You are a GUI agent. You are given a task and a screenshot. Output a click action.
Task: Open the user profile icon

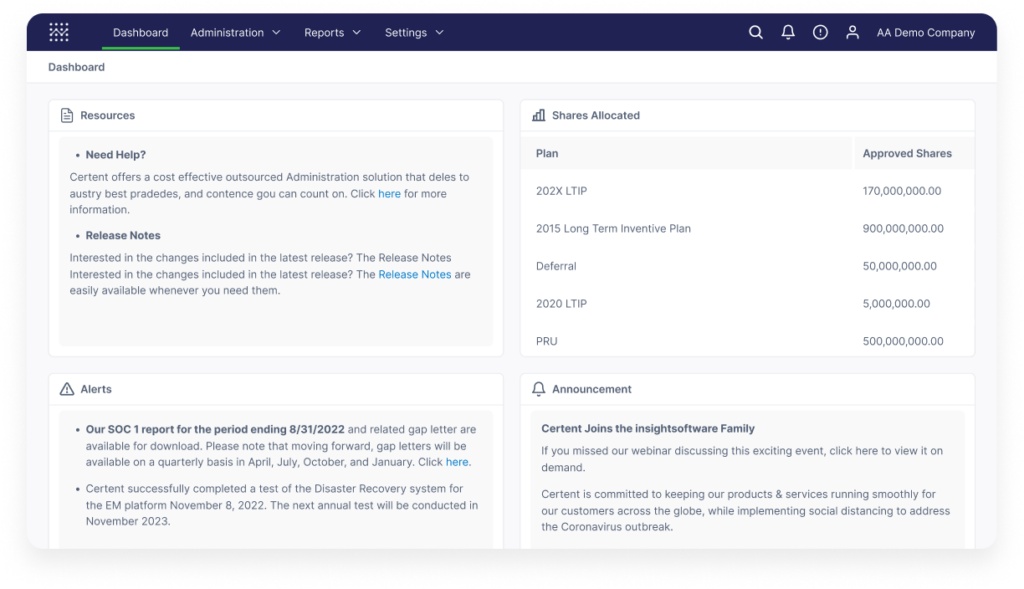coord(852,33)
